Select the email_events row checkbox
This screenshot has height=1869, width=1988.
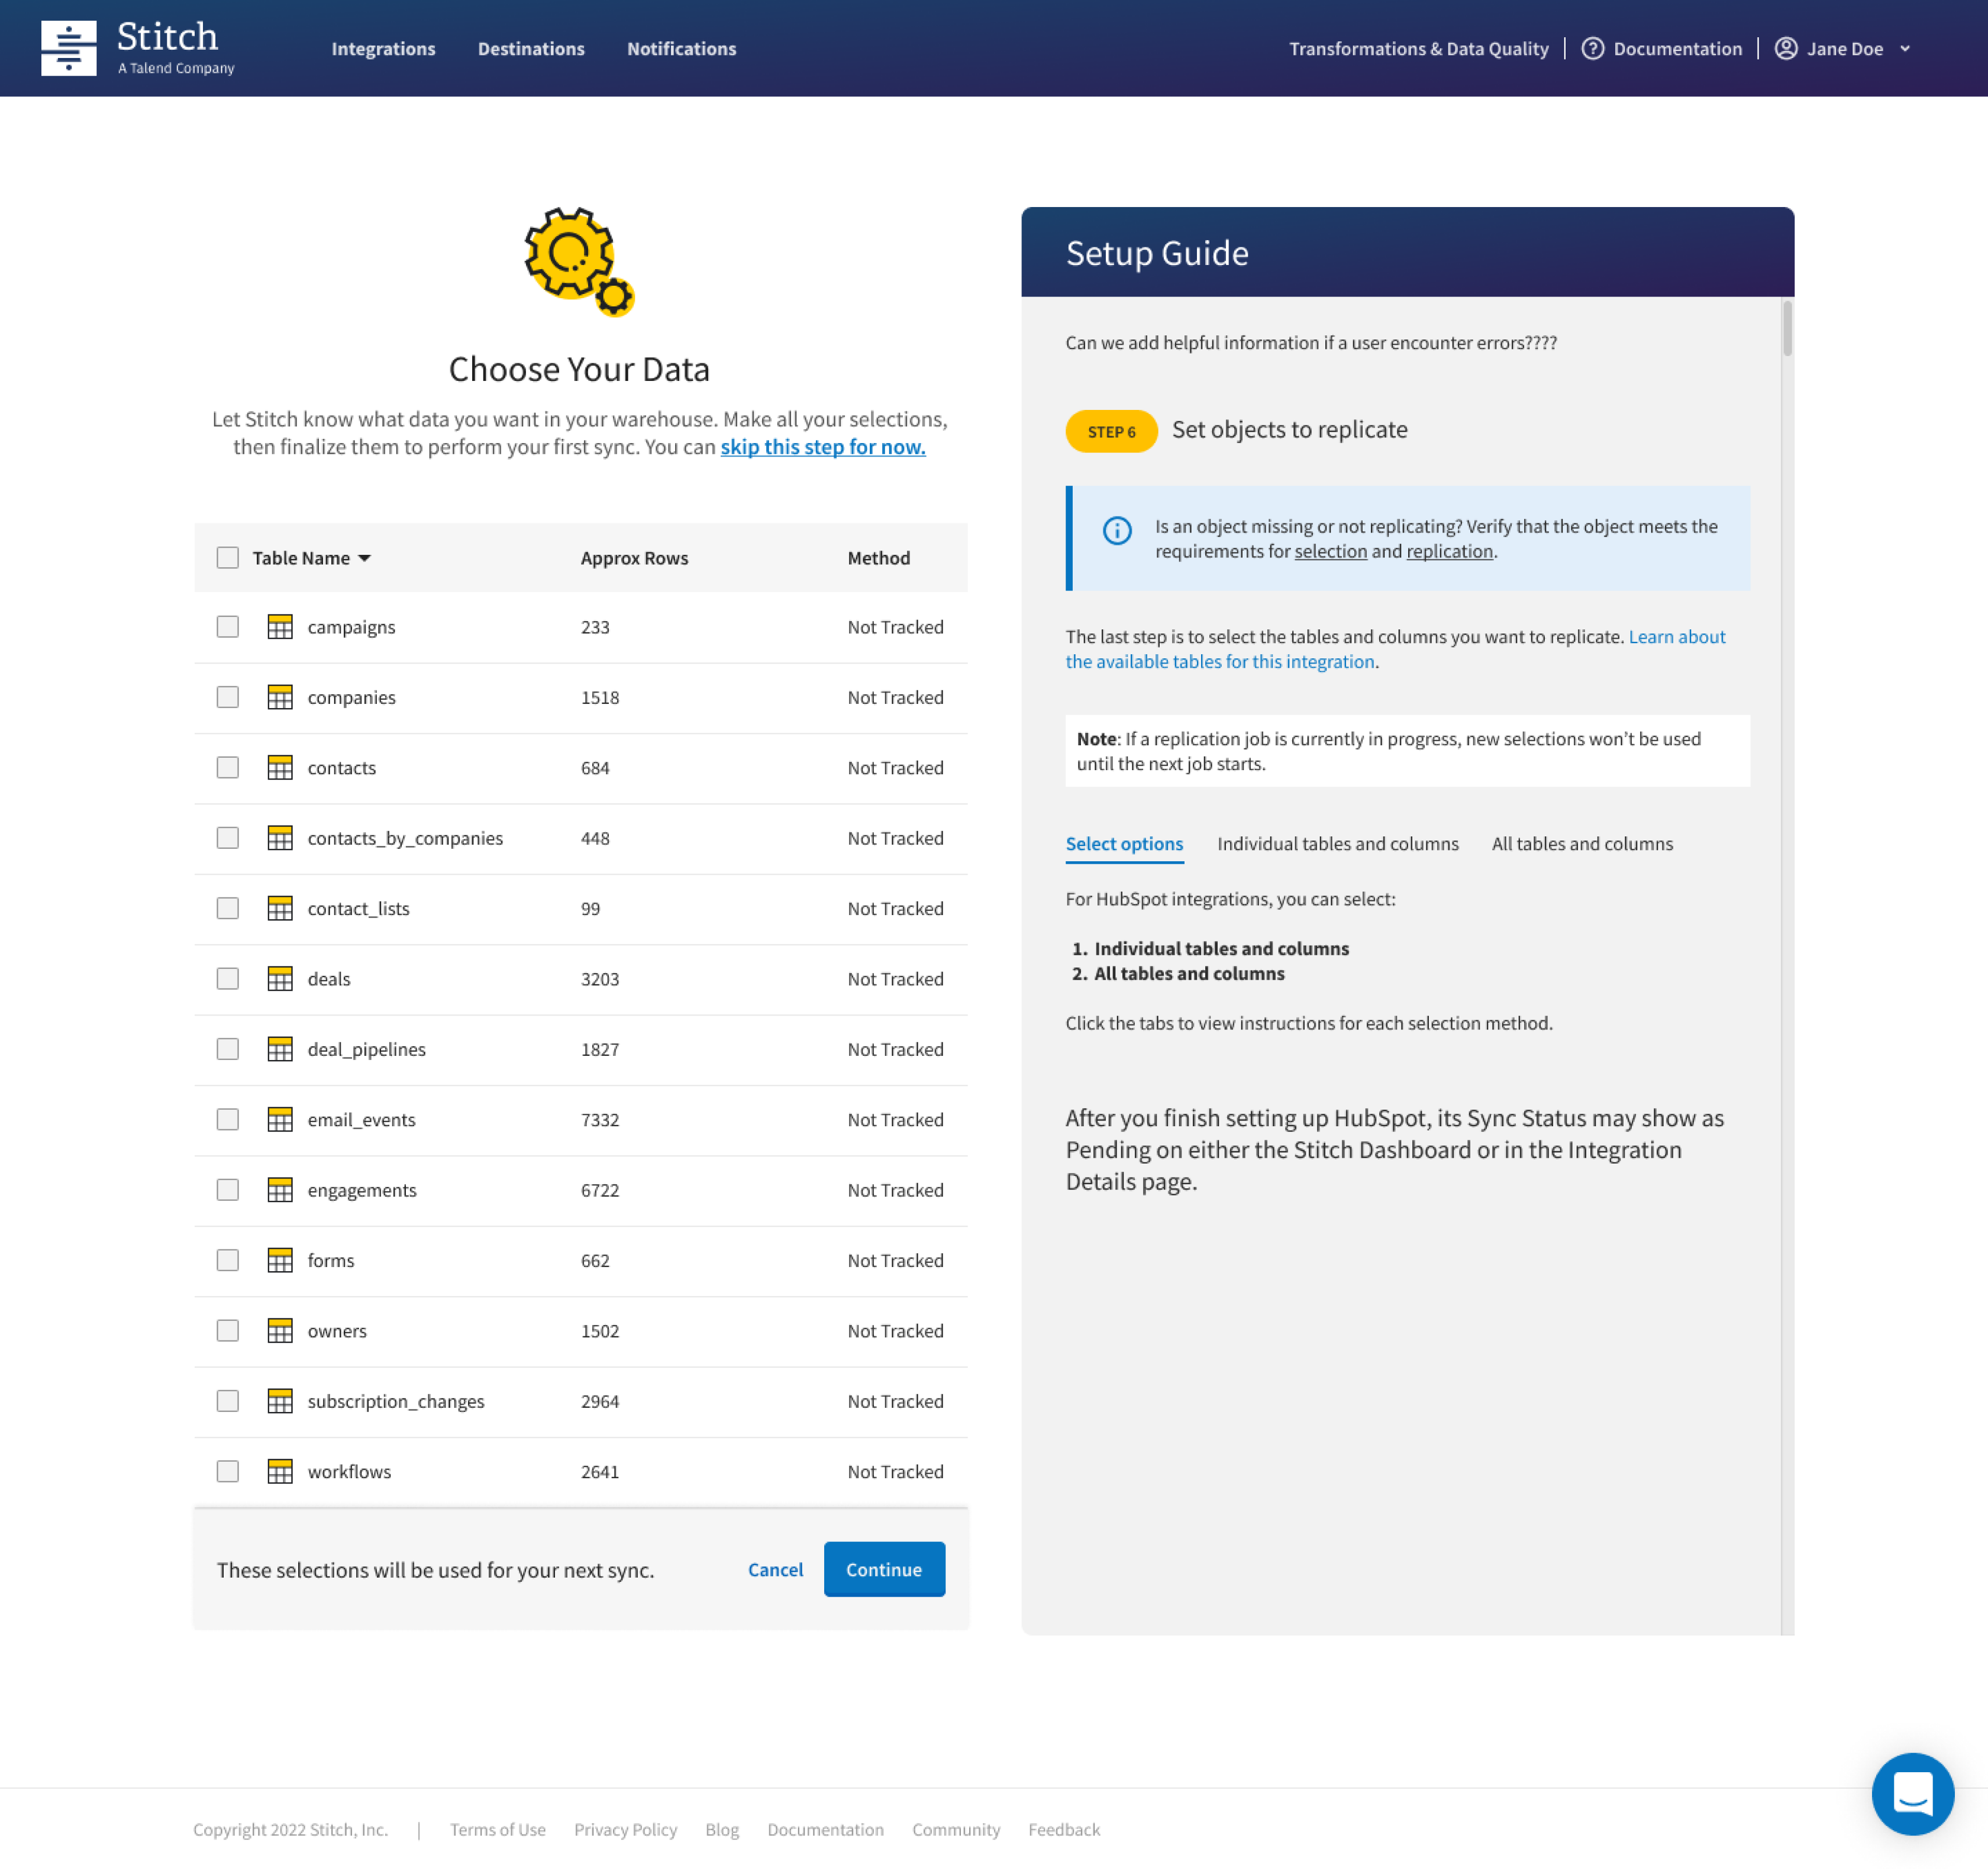pos(228,1120)
